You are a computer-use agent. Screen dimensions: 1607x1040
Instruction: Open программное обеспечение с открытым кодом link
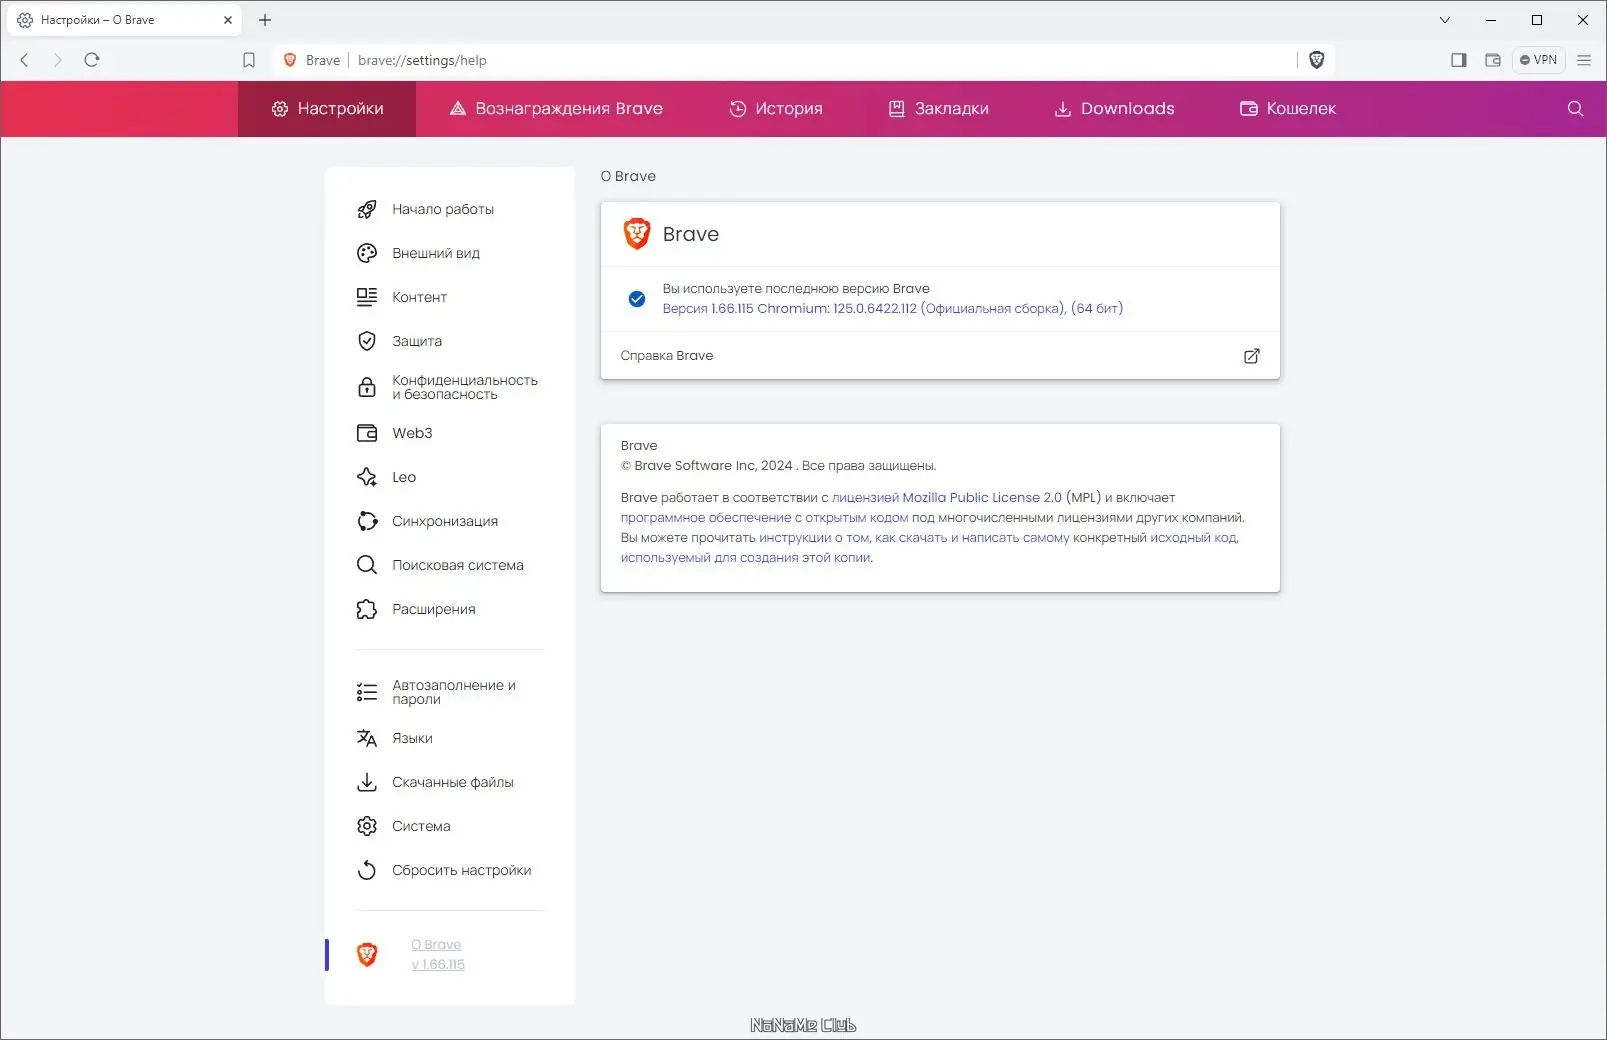coord(764,518)
